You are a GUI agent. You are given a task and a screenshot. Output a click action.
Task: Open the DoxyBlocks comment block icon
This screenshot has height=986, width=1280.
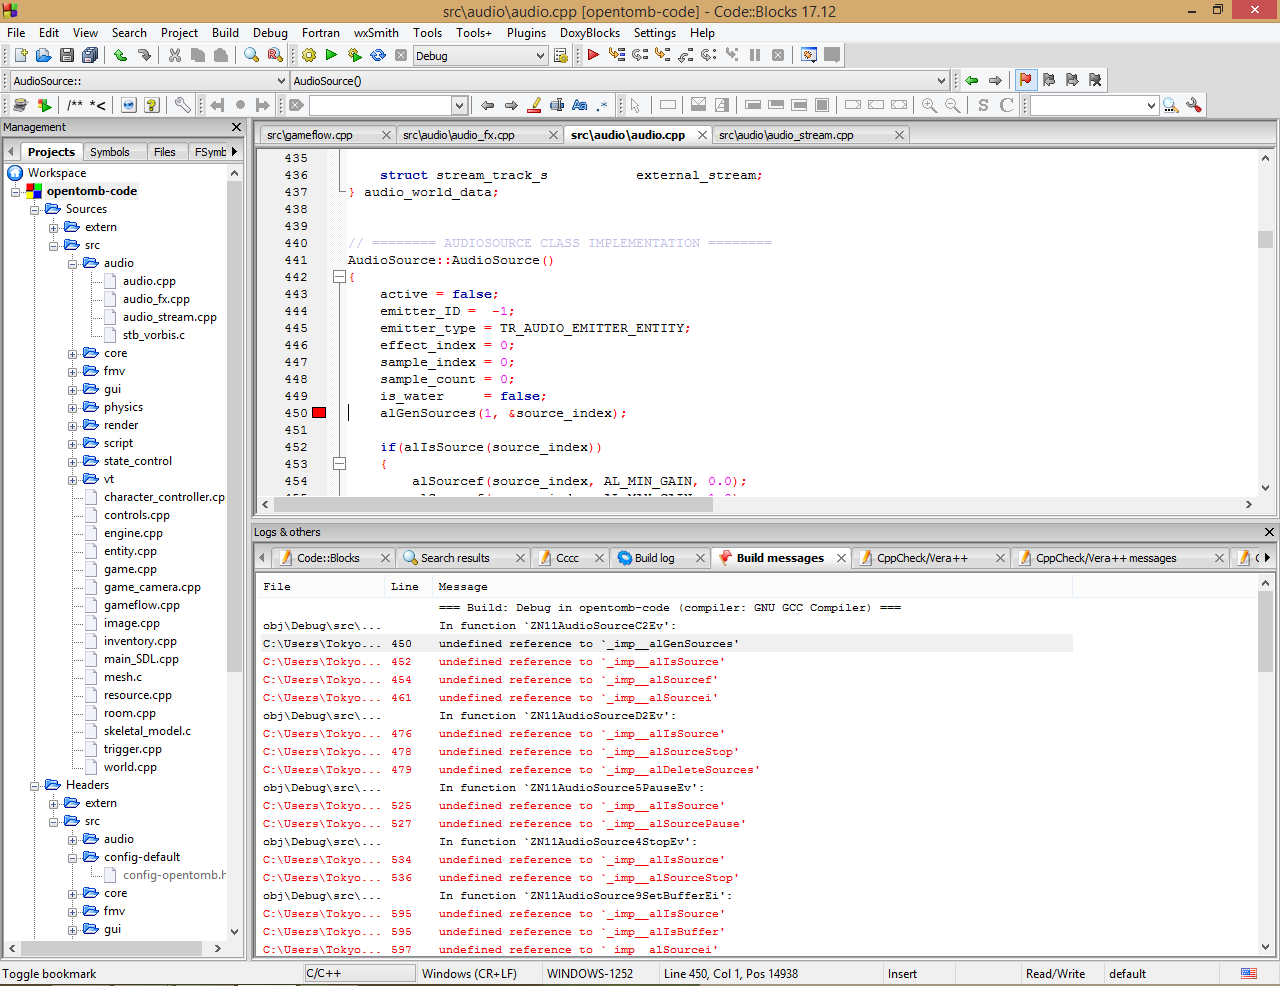click(x=76, y=104)
